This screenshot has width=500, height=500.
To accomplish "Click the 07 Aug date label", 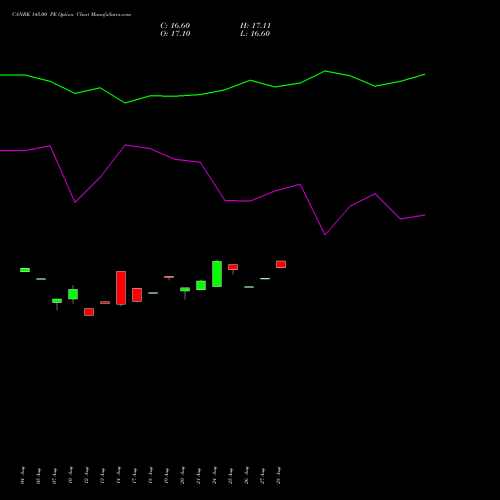I will click(x=54, y=475).
